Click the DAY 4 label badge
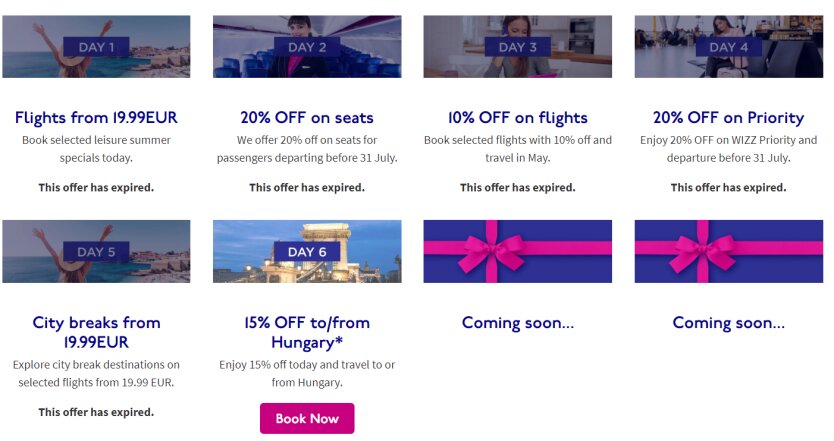 click(x=729, y=47)
